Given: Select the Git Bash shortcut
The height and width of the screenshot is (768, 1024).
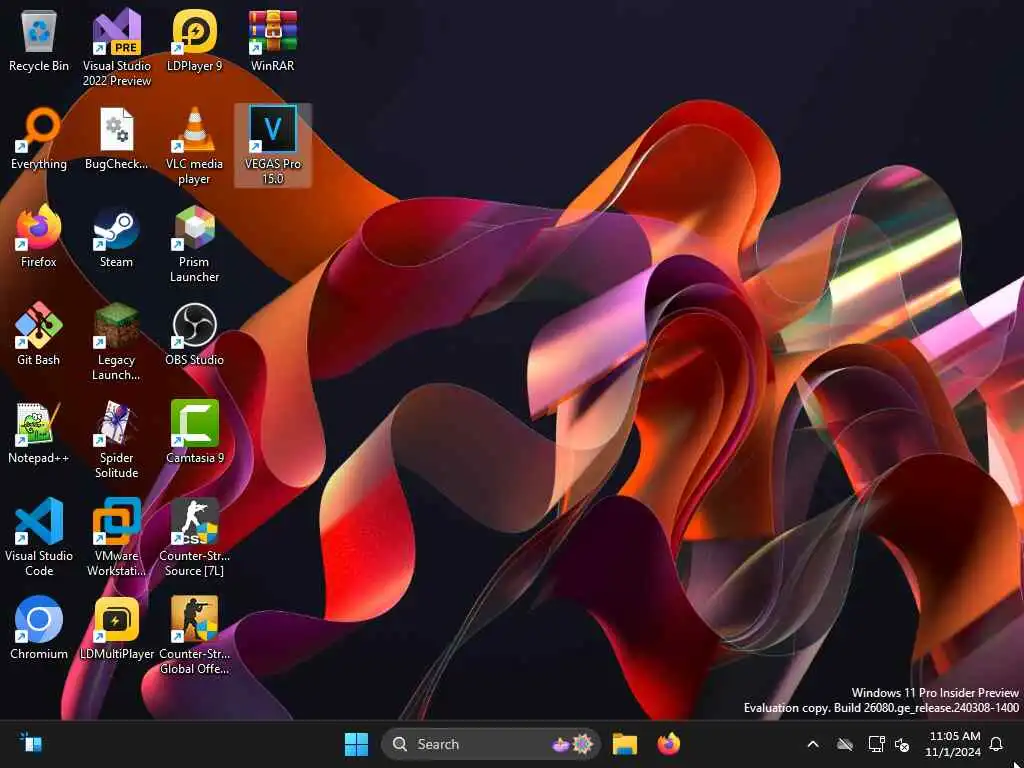Looking at the screenshot, I should click(39, 334).
